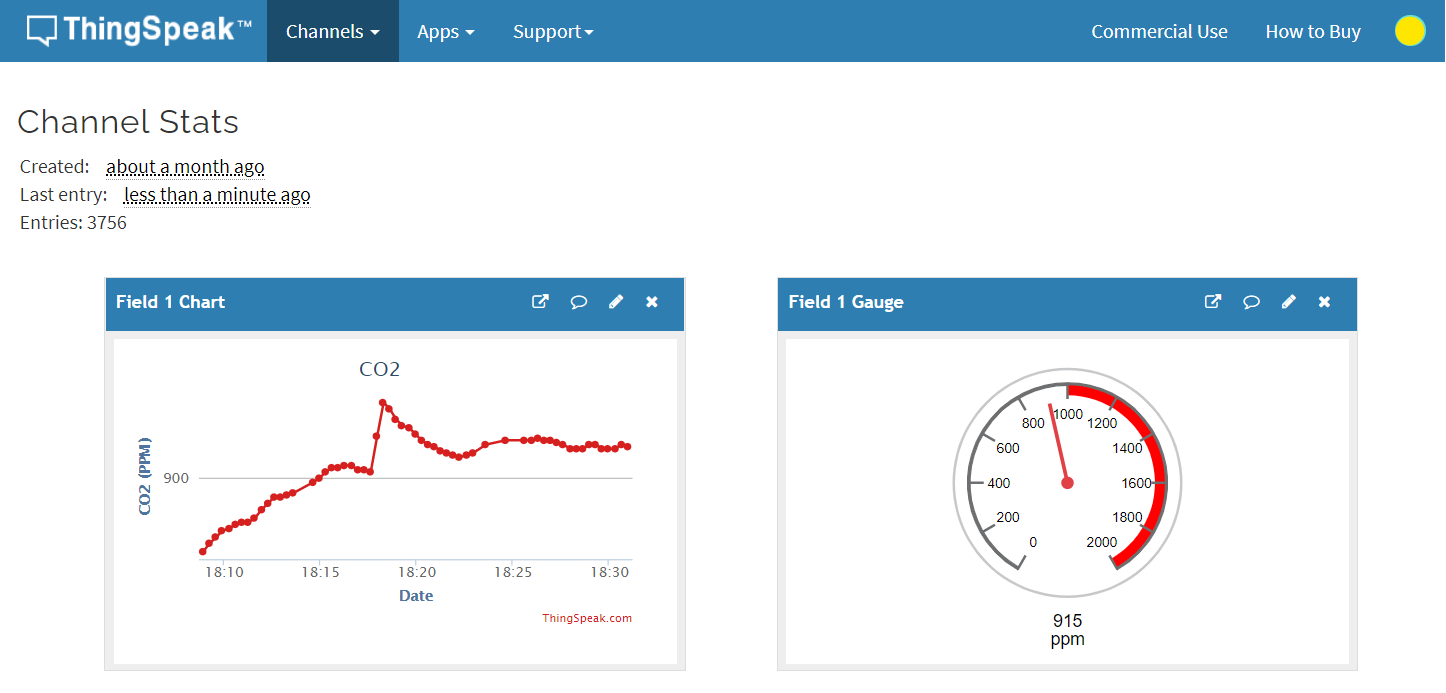Remove the Field 1 Gauge widget
Image resolution: width=1446 pixels, height=693 pixels.
(1325, 302)
